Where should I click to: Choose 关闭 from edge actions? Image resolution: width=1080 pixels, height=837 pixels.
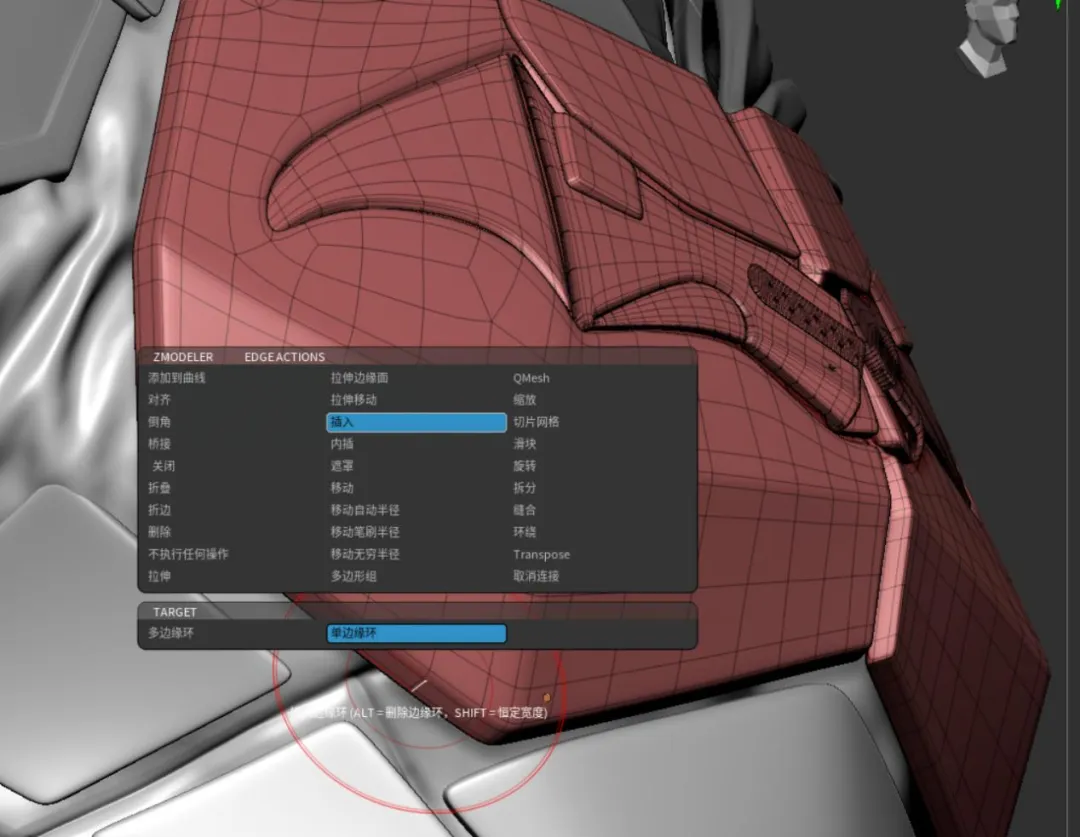click(163, 466)
